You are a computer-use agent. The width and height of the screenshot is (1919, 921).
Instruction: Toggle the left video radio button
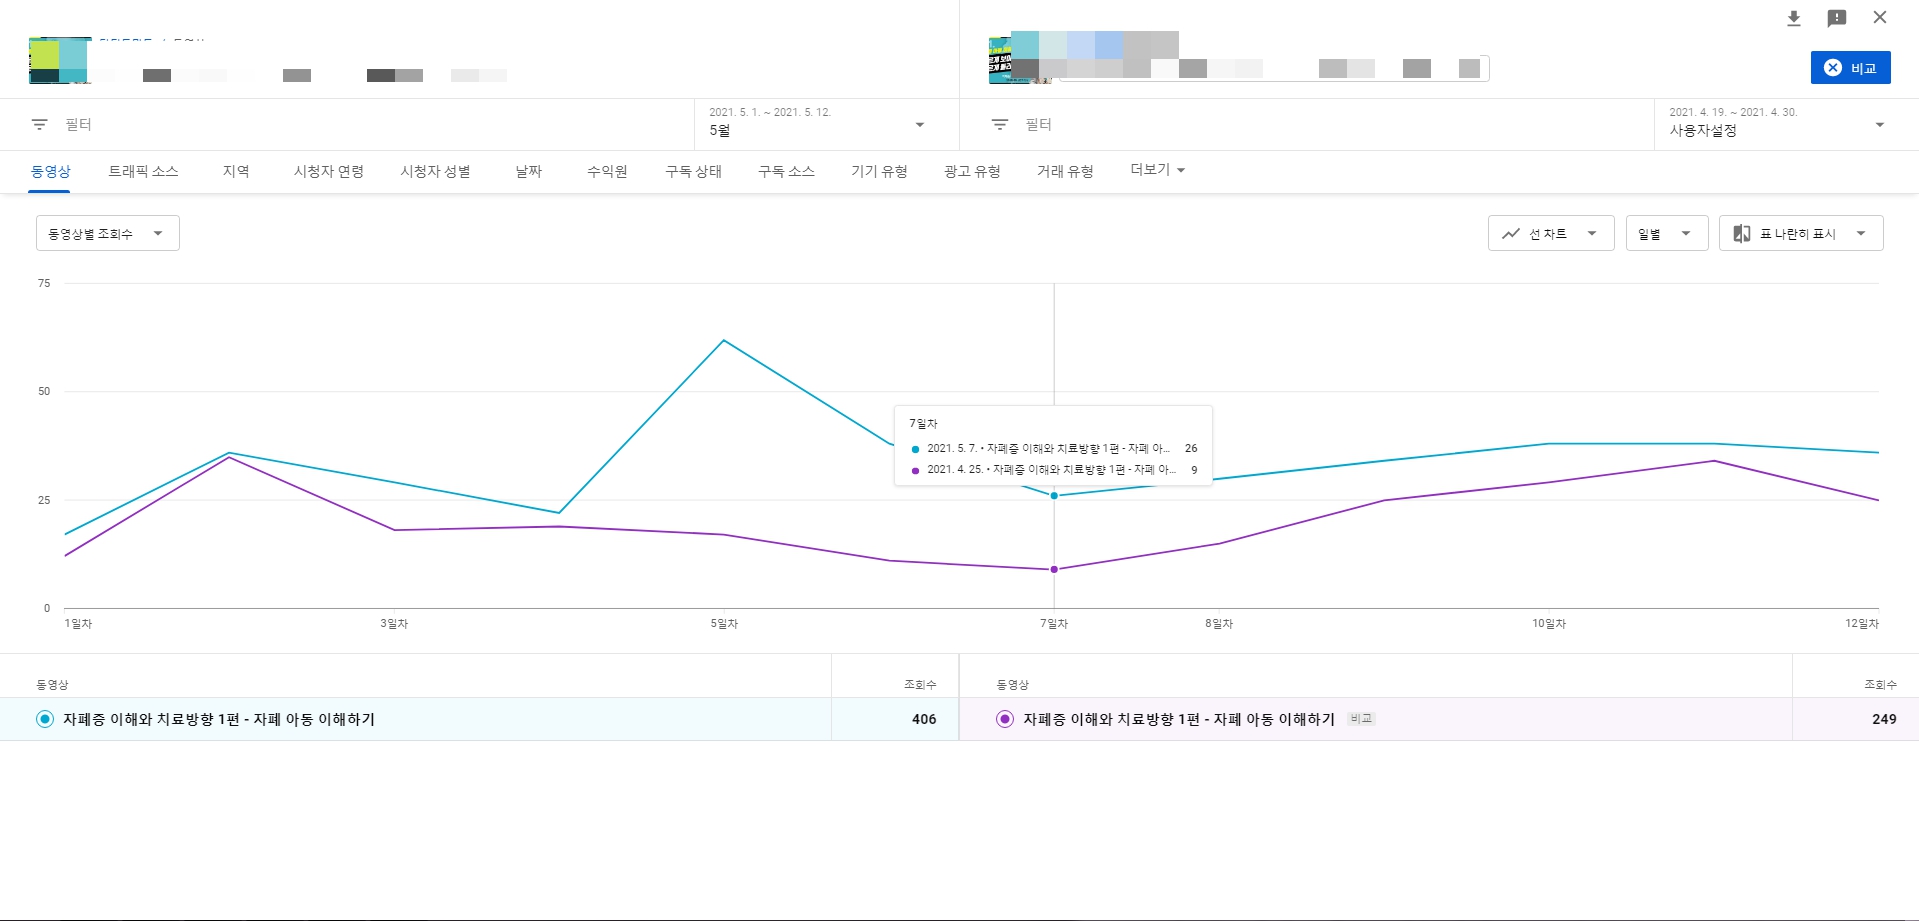45,719
